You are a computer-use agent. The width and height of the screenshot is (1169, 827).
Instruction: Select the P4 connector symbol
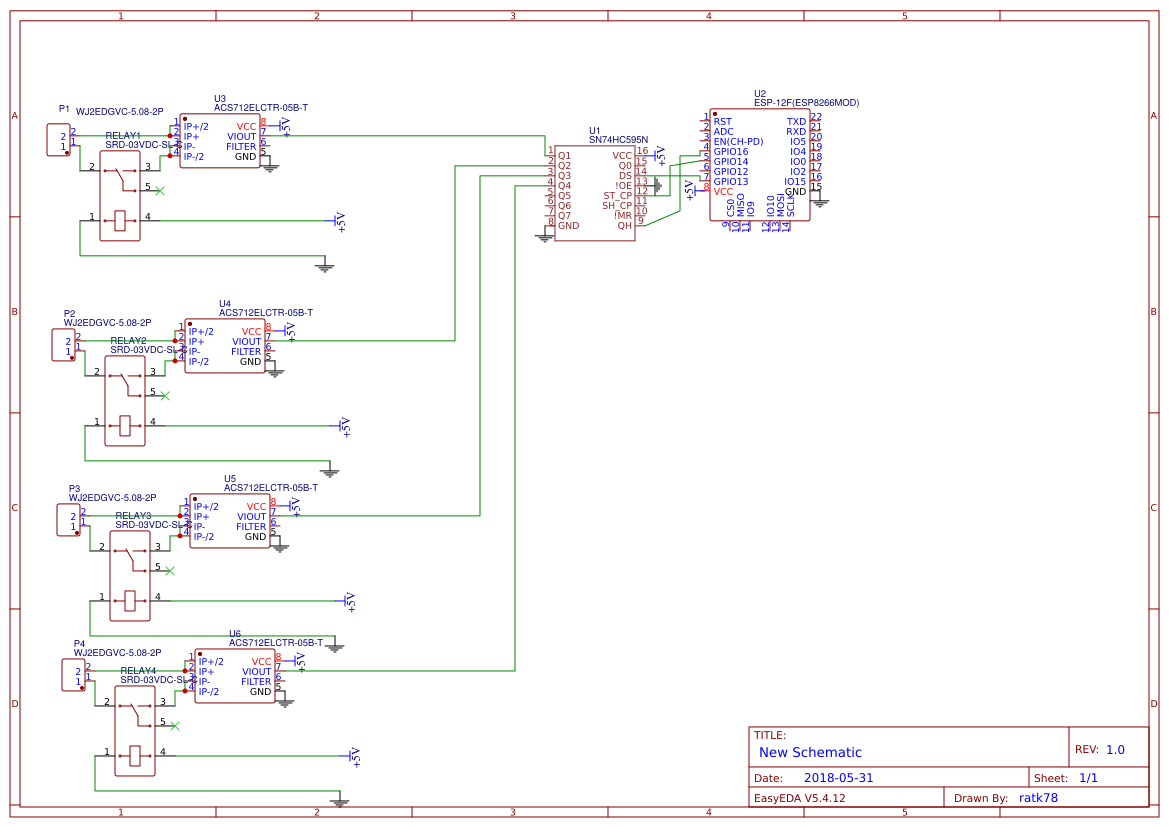[73, 675]
